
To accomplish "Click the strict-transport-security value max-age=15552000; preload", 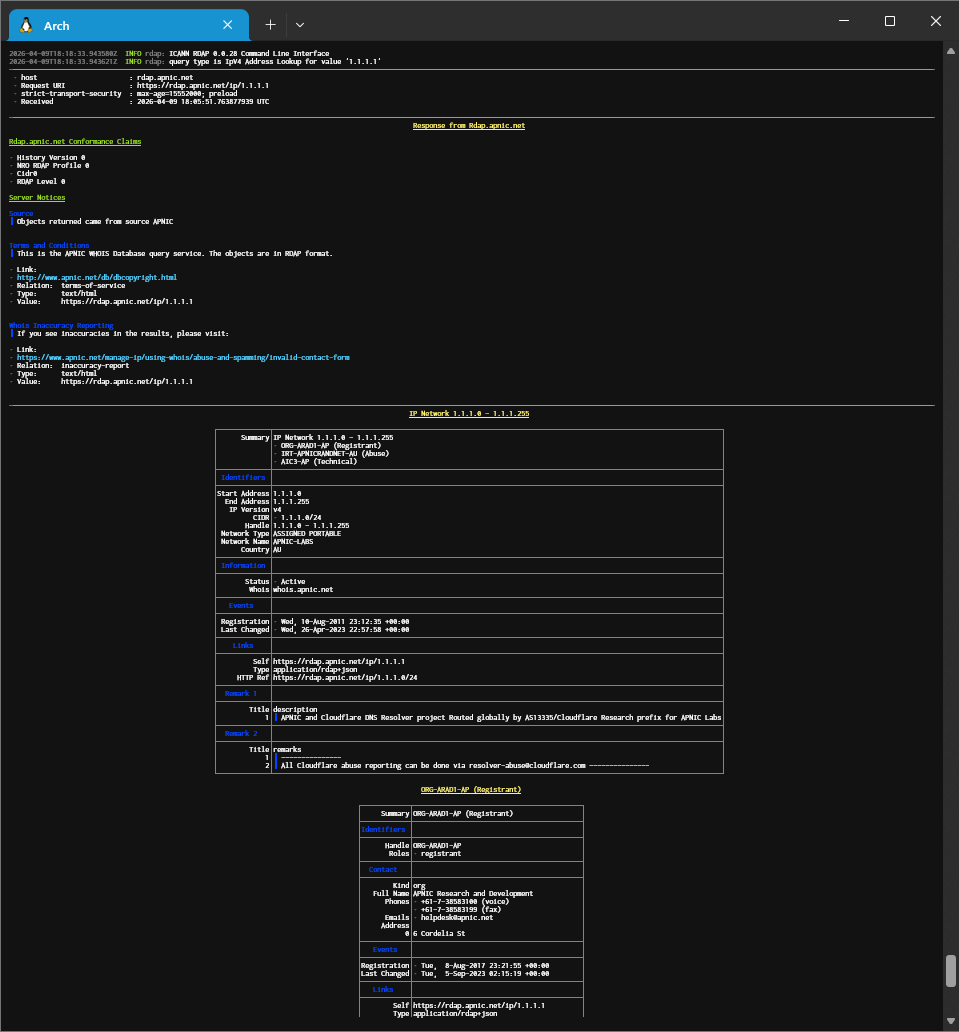I will pos(187,93).
